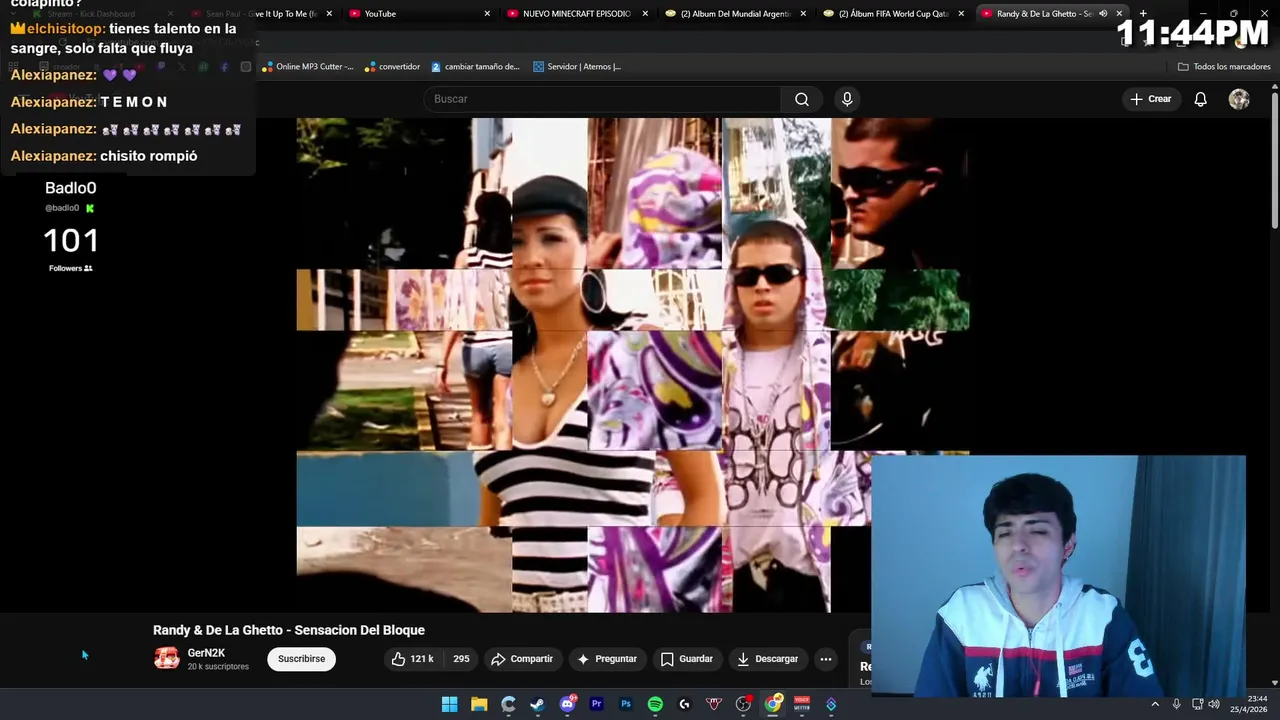Open GerN2K channel avatar
This screenshot has height=720, width=1280.
click(166, 658)
